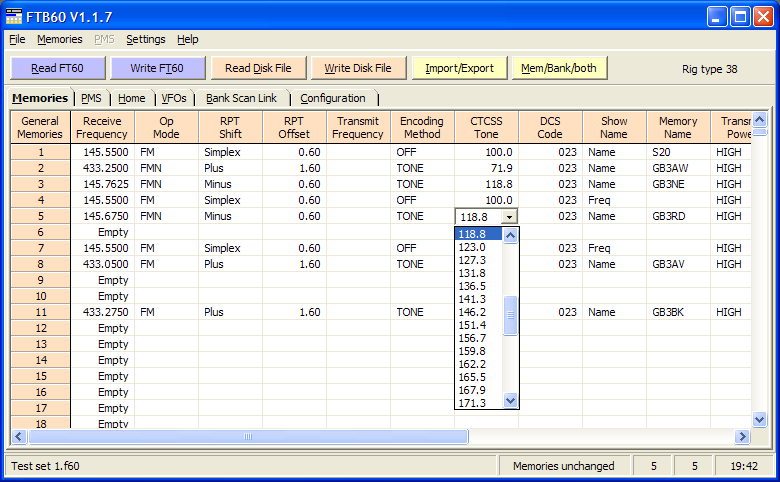Toggle the CTCSS Tone combo box arrow in row 5

[509, 217]
